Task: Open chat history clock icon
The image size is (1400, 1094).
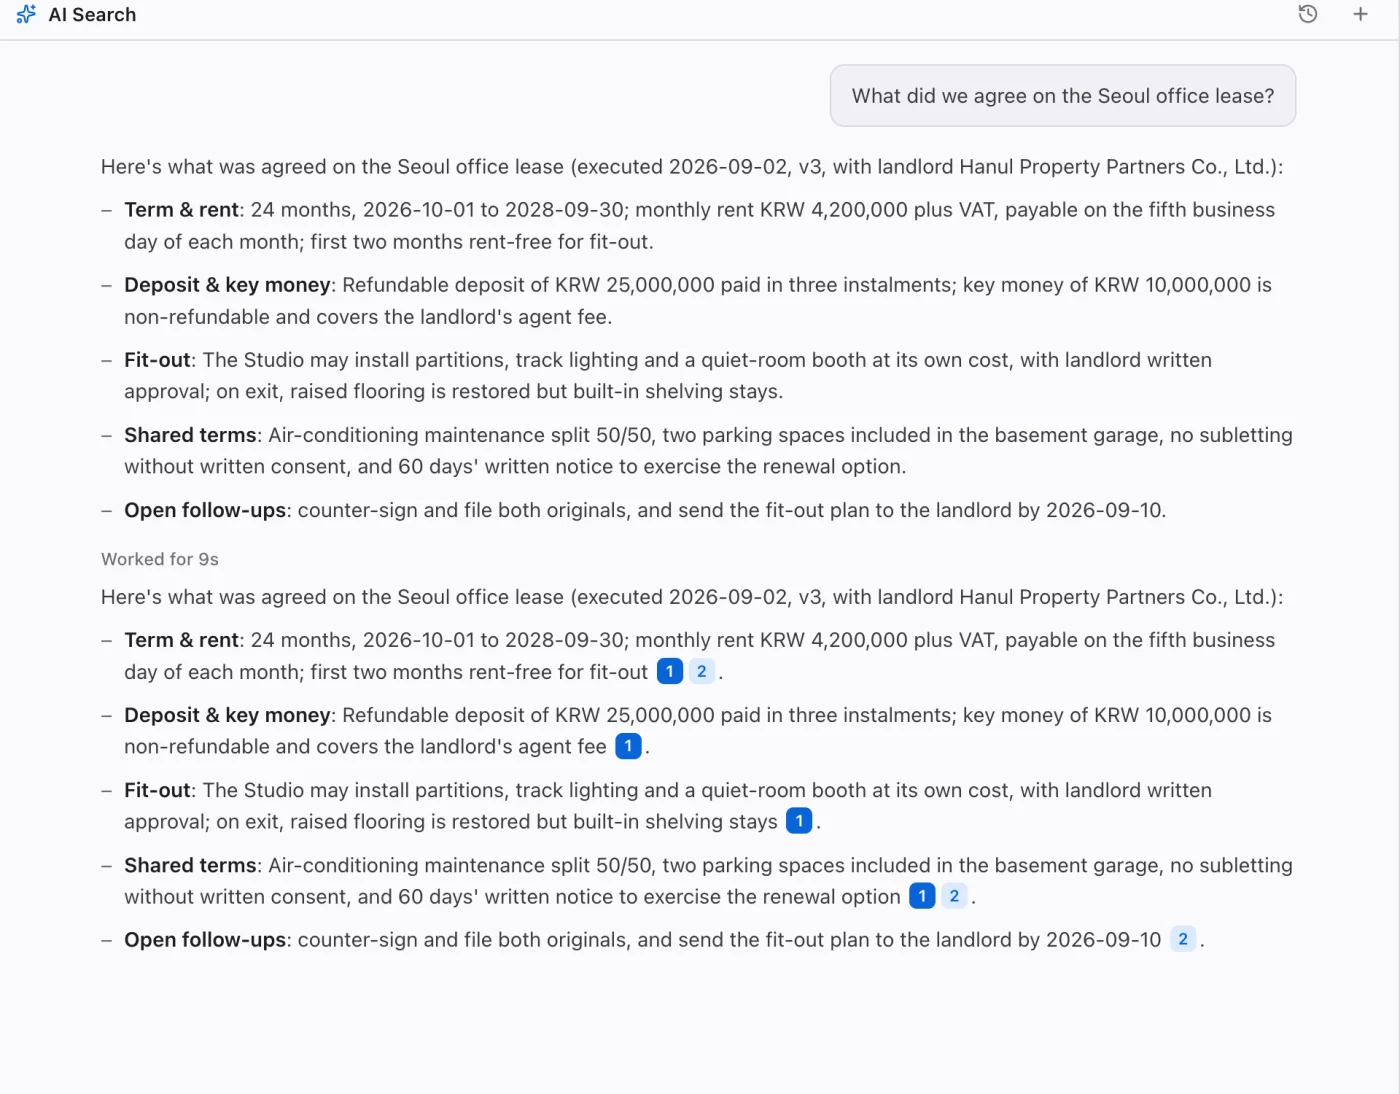Action: tap(1307, 14)
